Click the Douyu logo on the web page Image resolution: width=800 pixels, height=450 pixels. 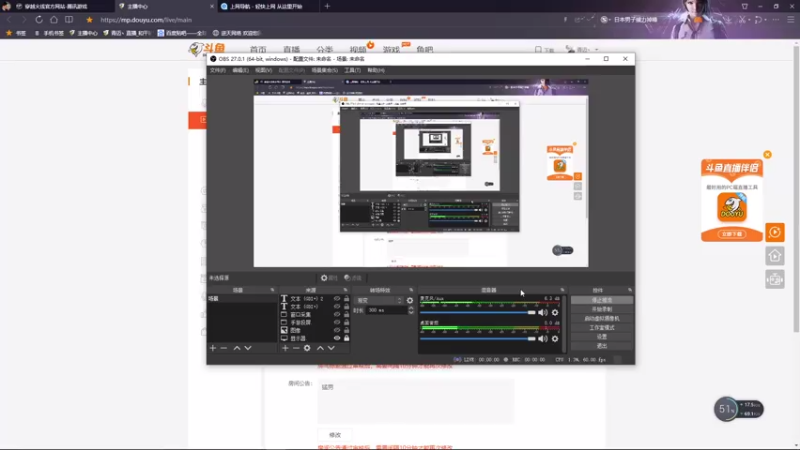coord(207,49)
